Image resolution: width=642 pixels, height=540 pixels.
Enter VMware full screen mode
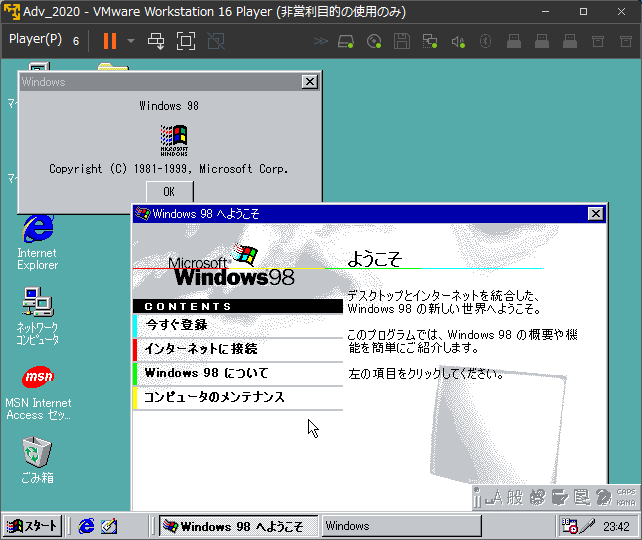(186, 41)
